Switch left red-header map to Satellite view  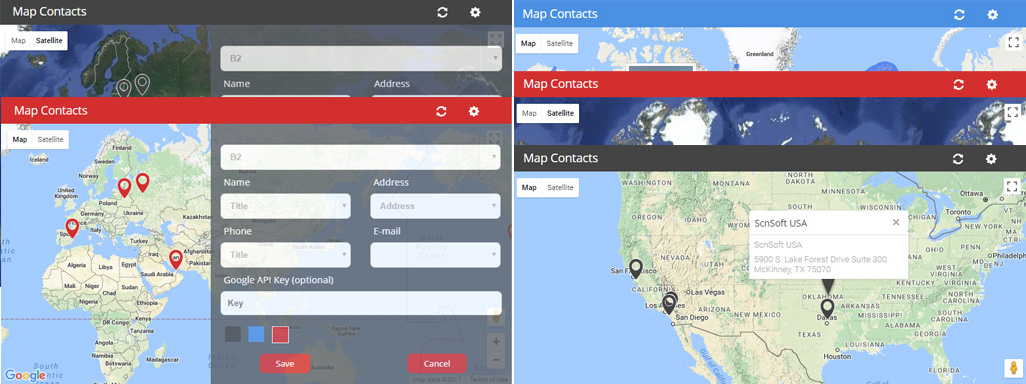(50, 139)
